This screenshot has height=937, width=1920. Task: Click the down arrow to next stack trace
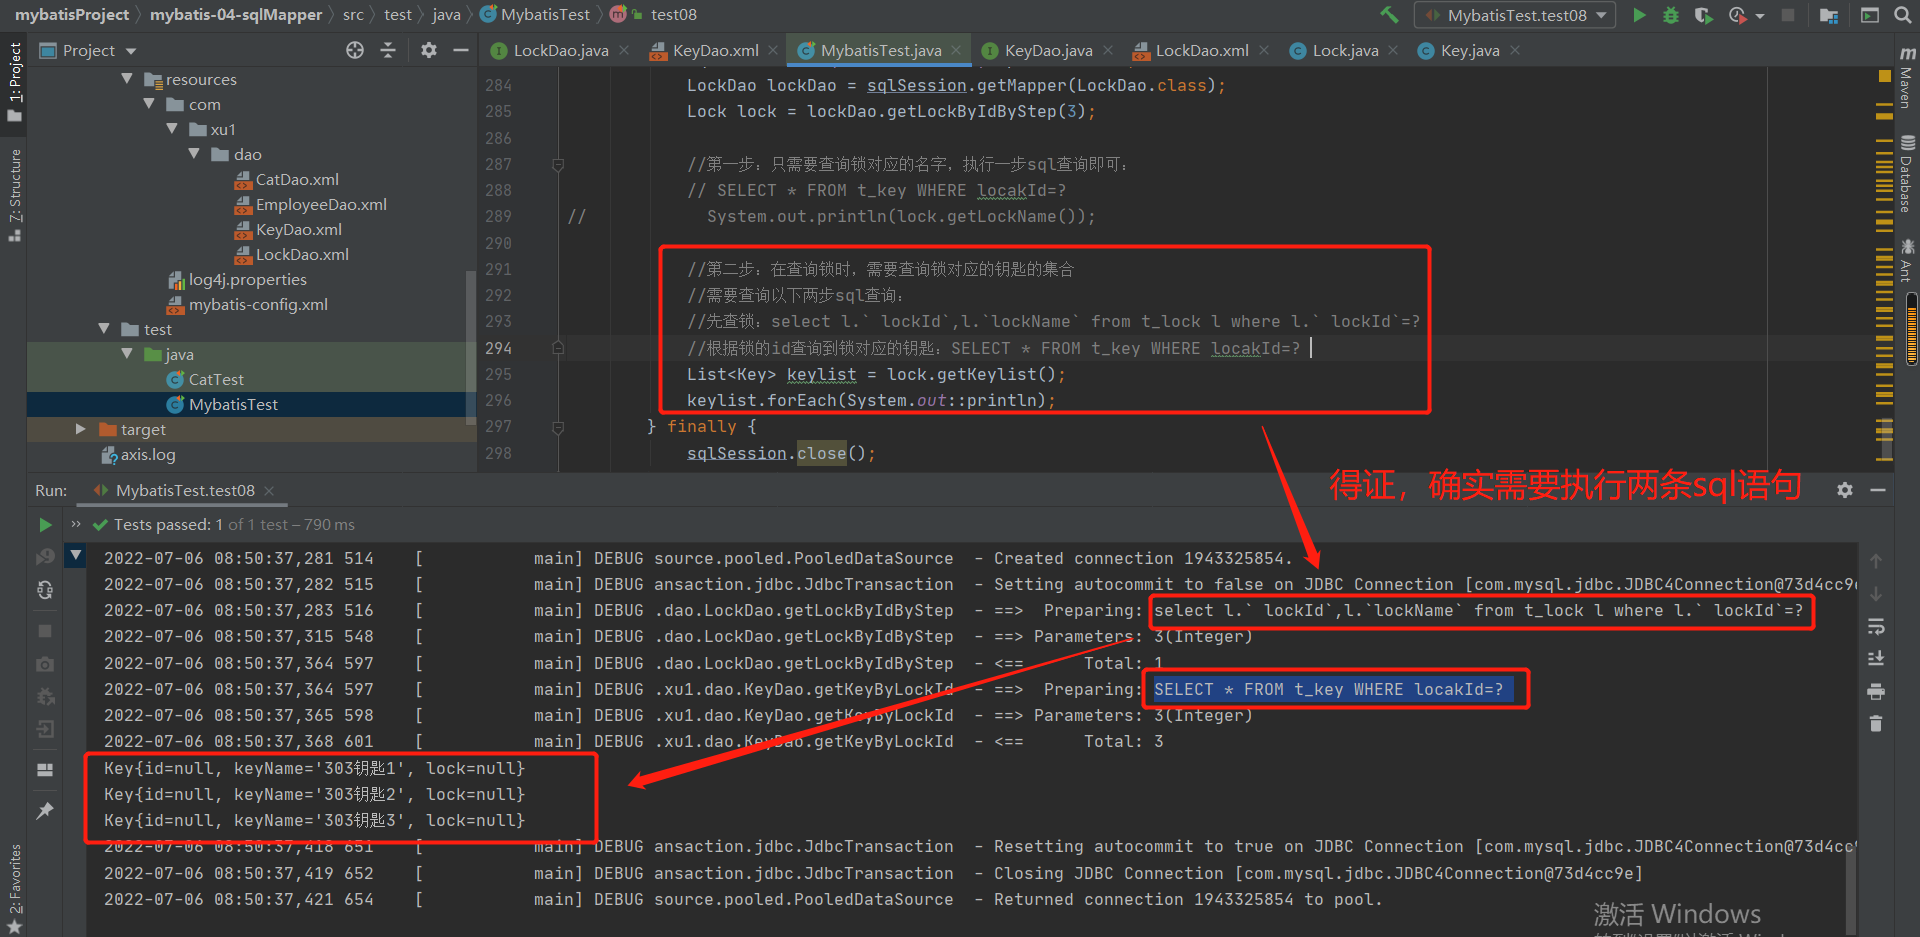1876,594
